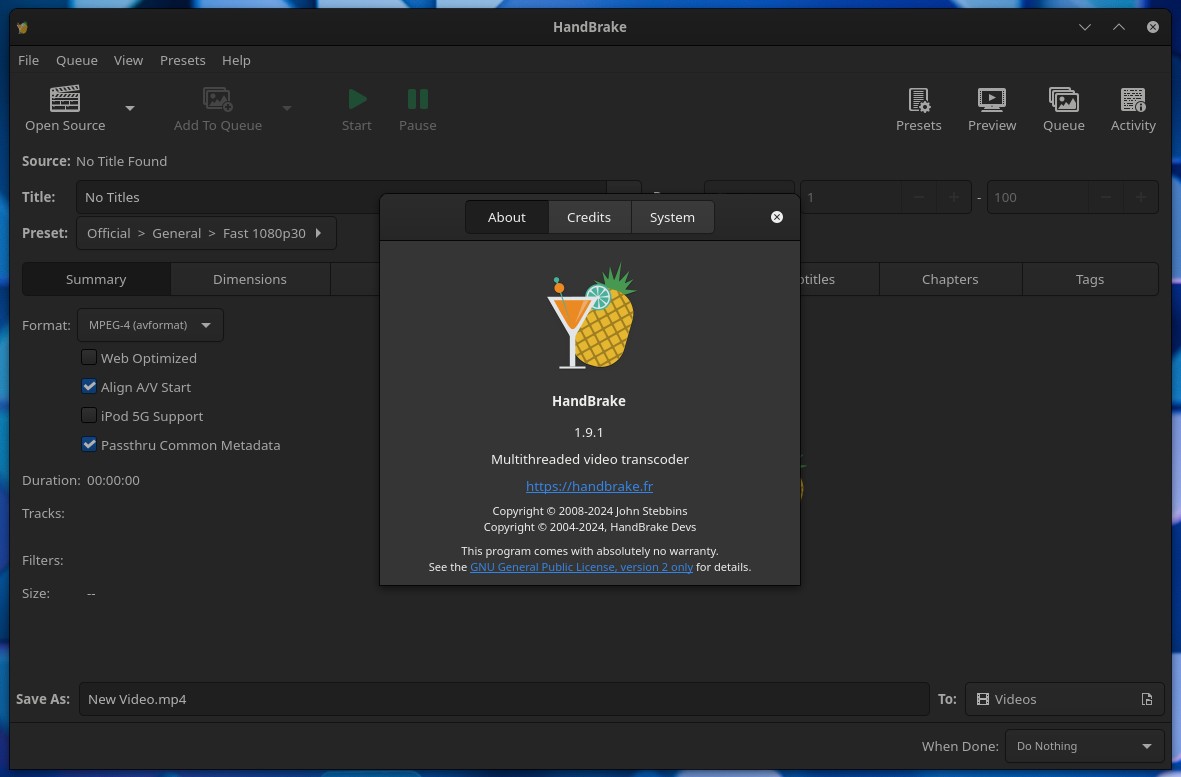The height and width of the screenshot is (777, 1181).
Task: Click the HandBrake app icon in title bar
Action: [23, 27]
